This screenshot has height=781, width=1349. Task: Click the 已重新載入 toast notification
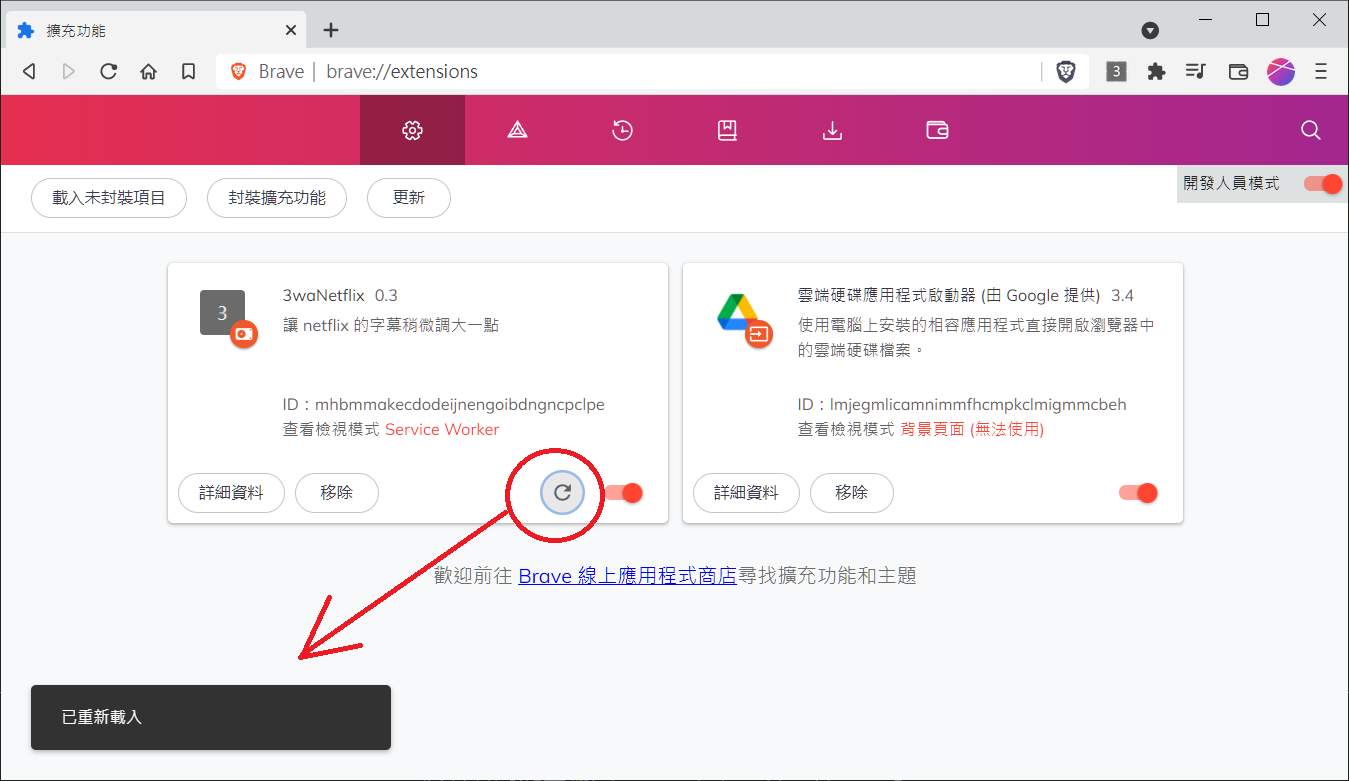pos(211,717)
